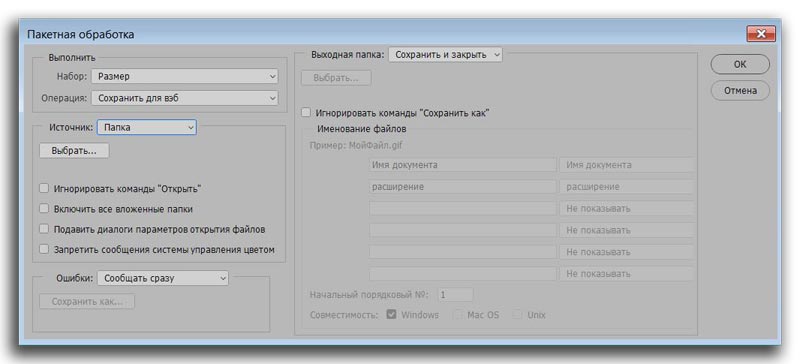This screenshot has height=364, width=800.
Task: Check Запретить сообщения системы управления цветом
Action: click(x=44, y=250)
